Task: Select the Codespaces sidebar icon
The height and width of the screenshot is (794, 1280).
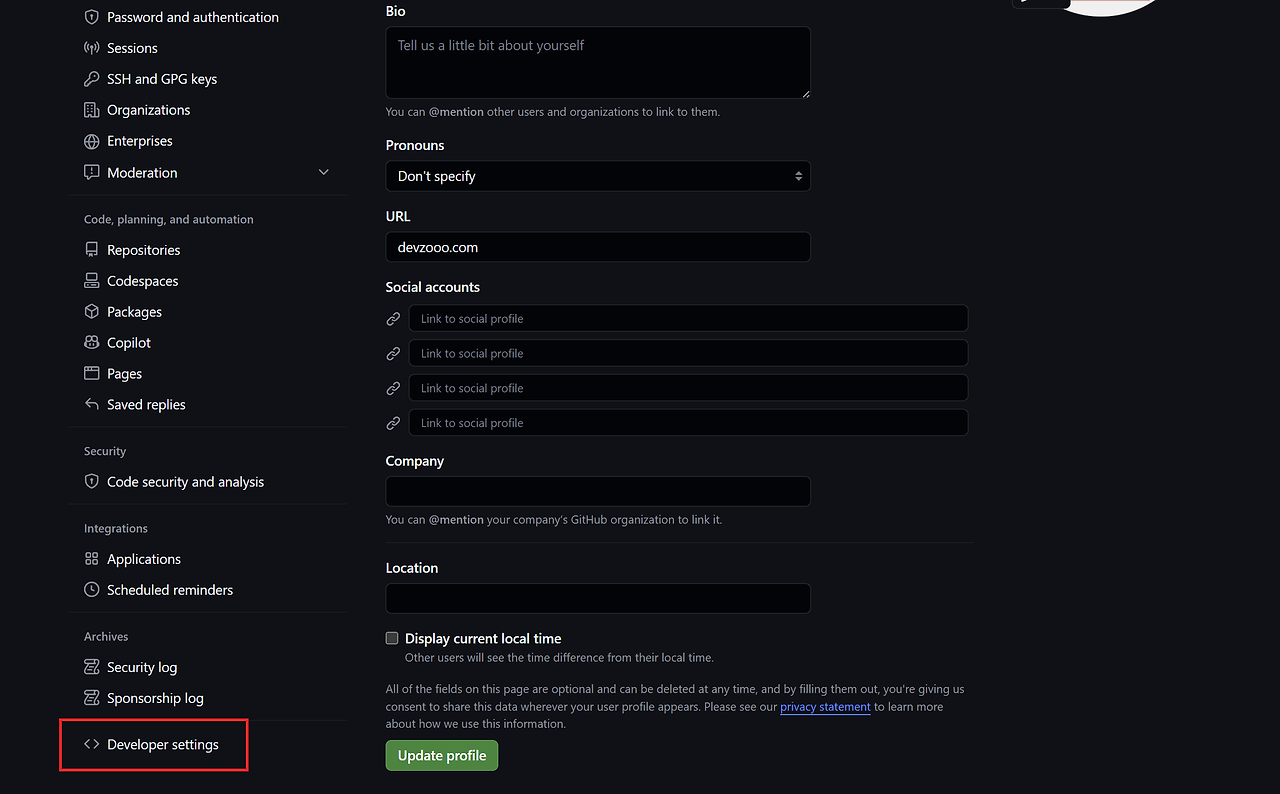Action: (91, 281)
